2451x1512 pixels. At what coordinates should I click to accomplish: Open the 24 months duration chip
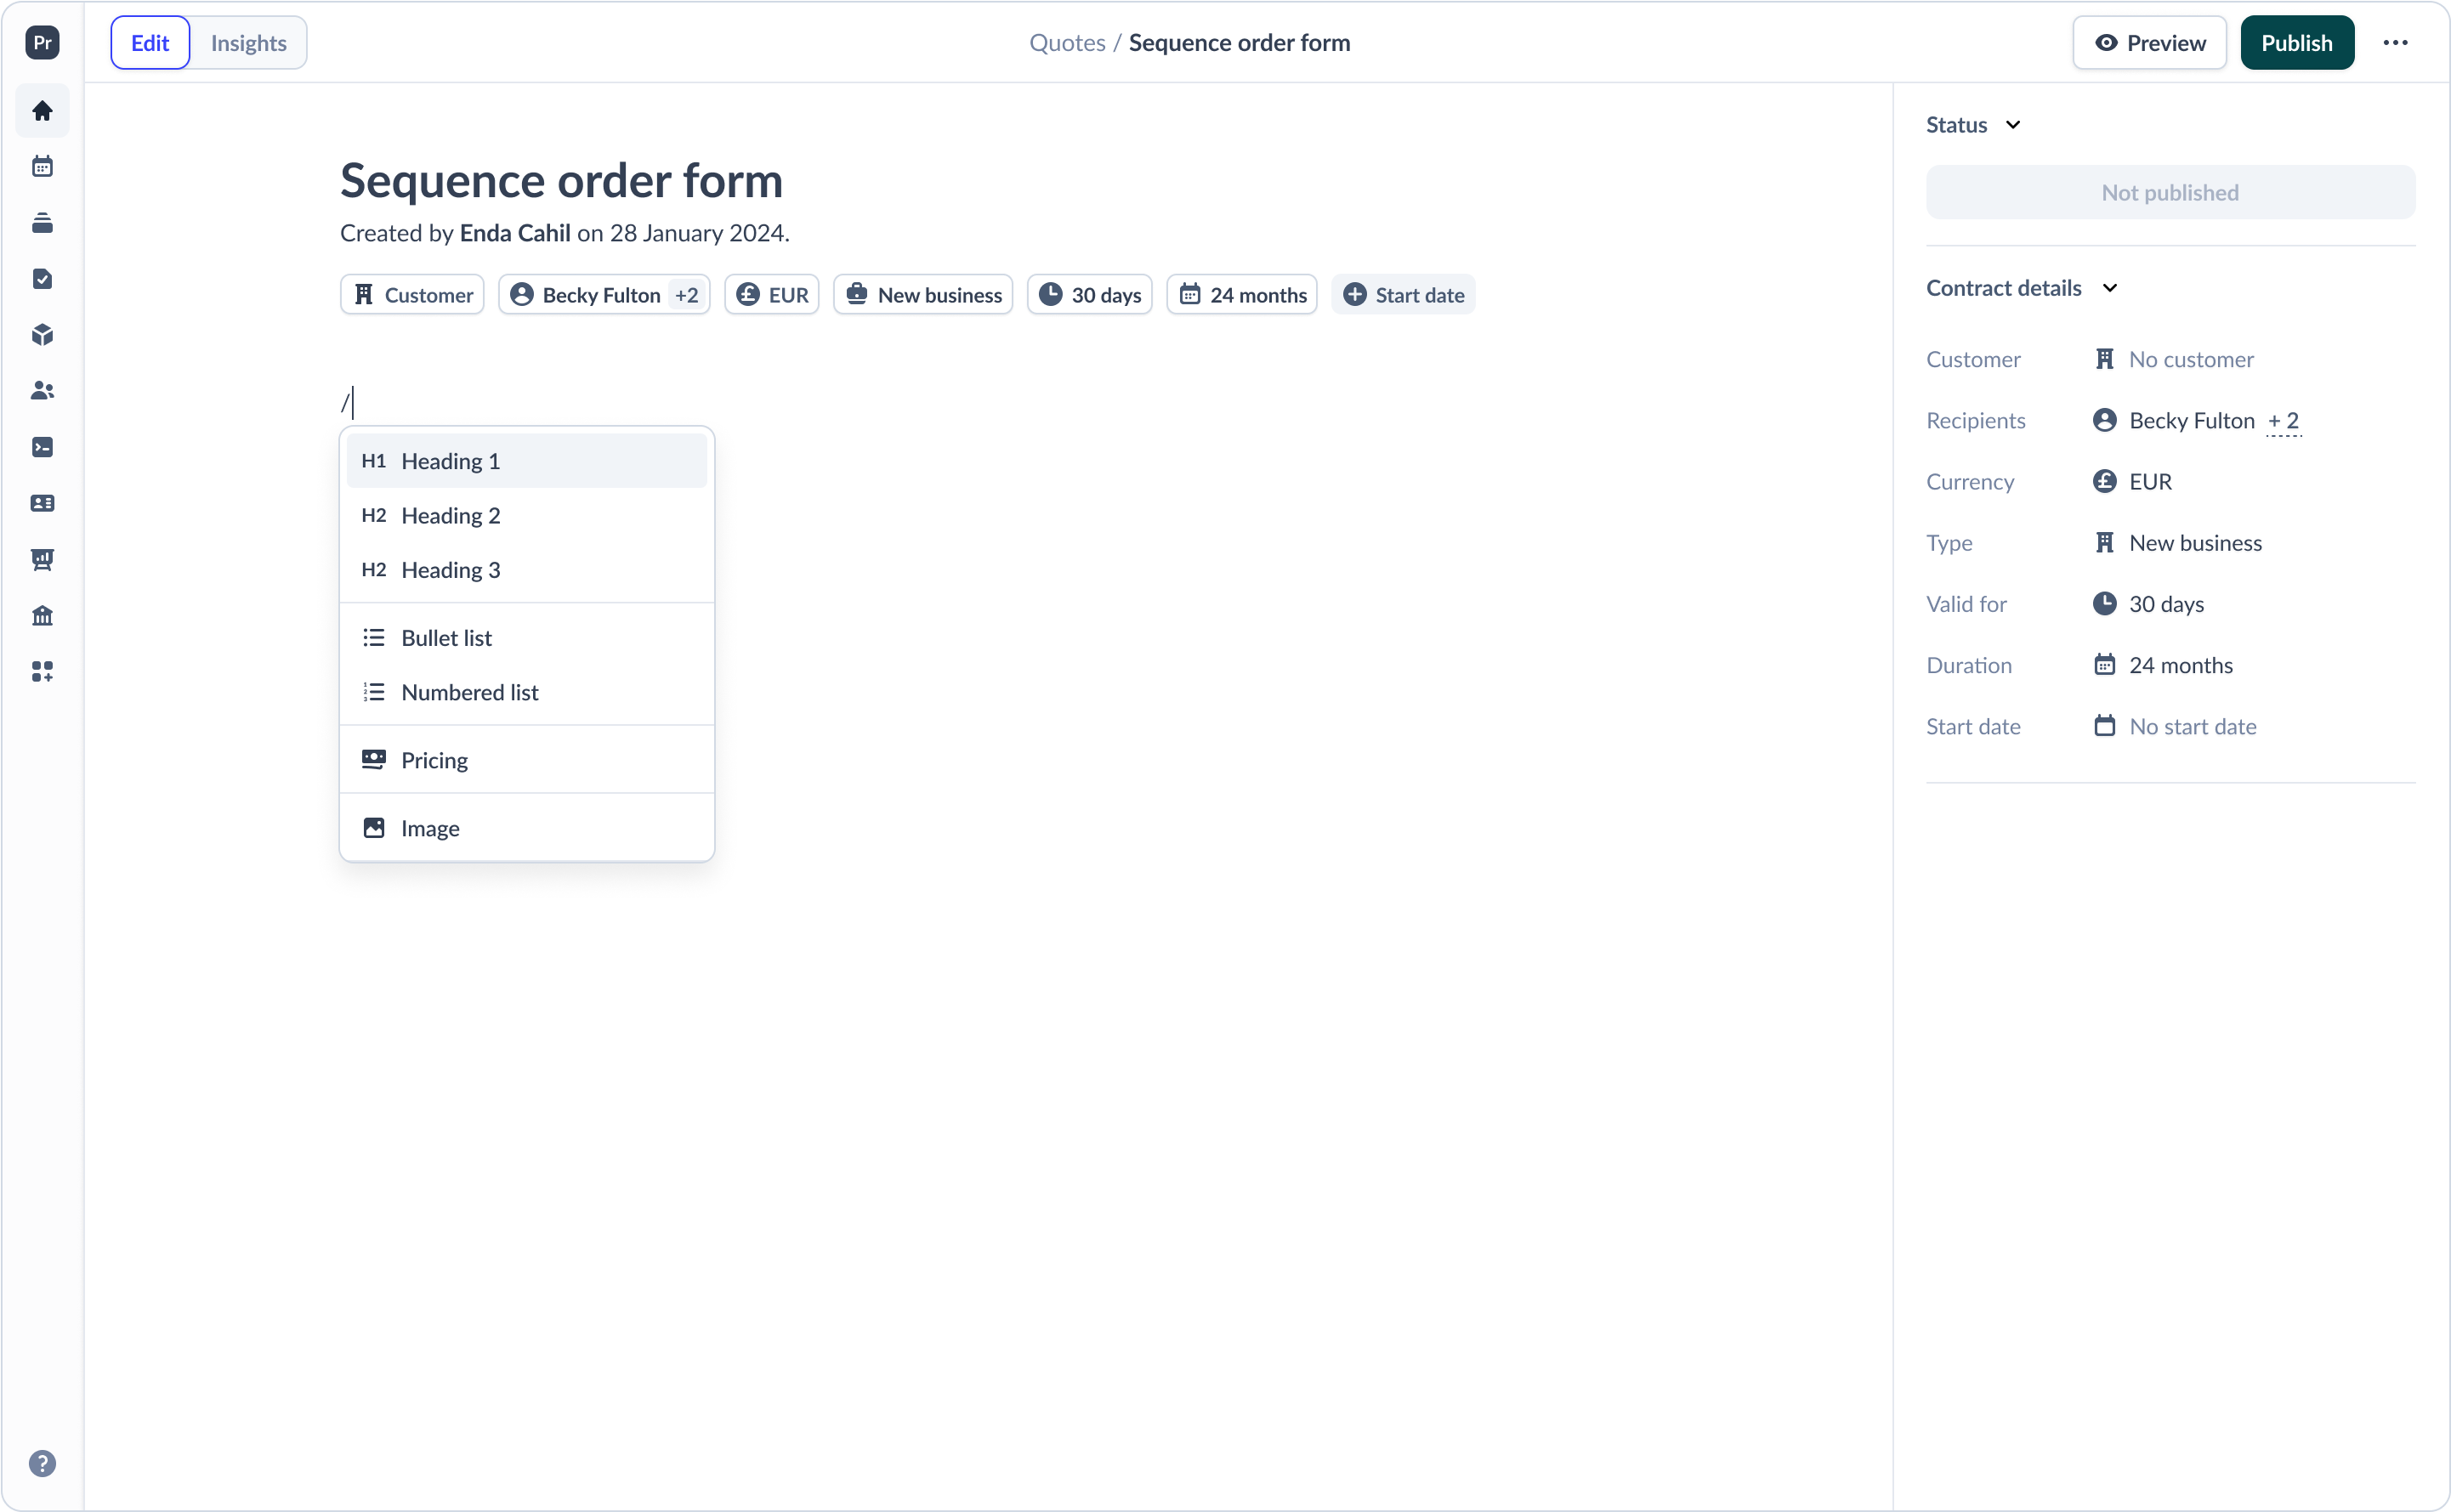[1241, 295]
